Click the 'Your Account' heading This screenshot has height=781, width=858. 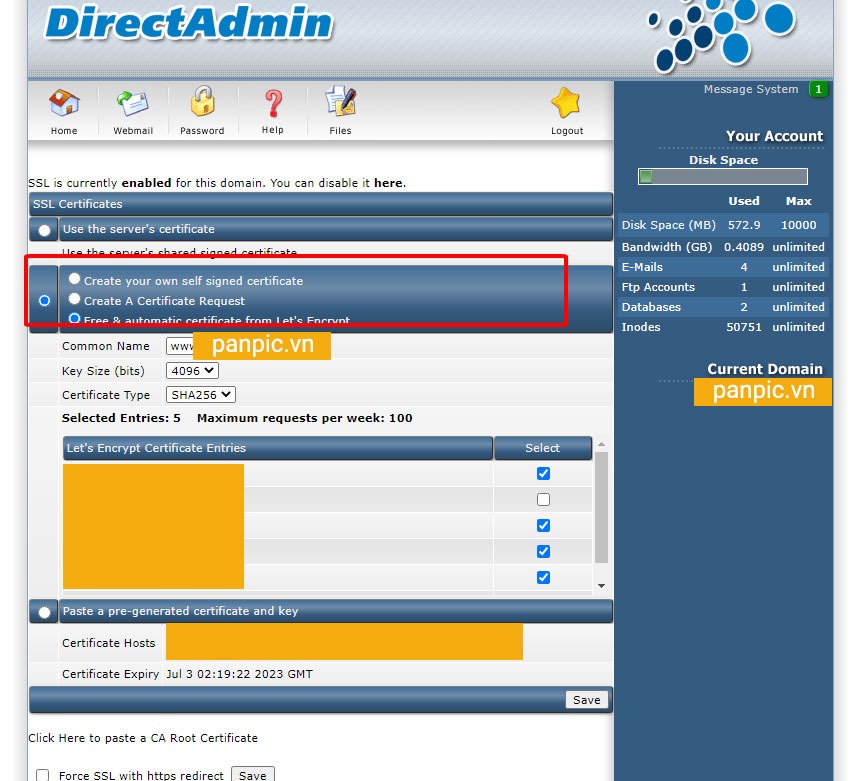(x=774, y=136)
